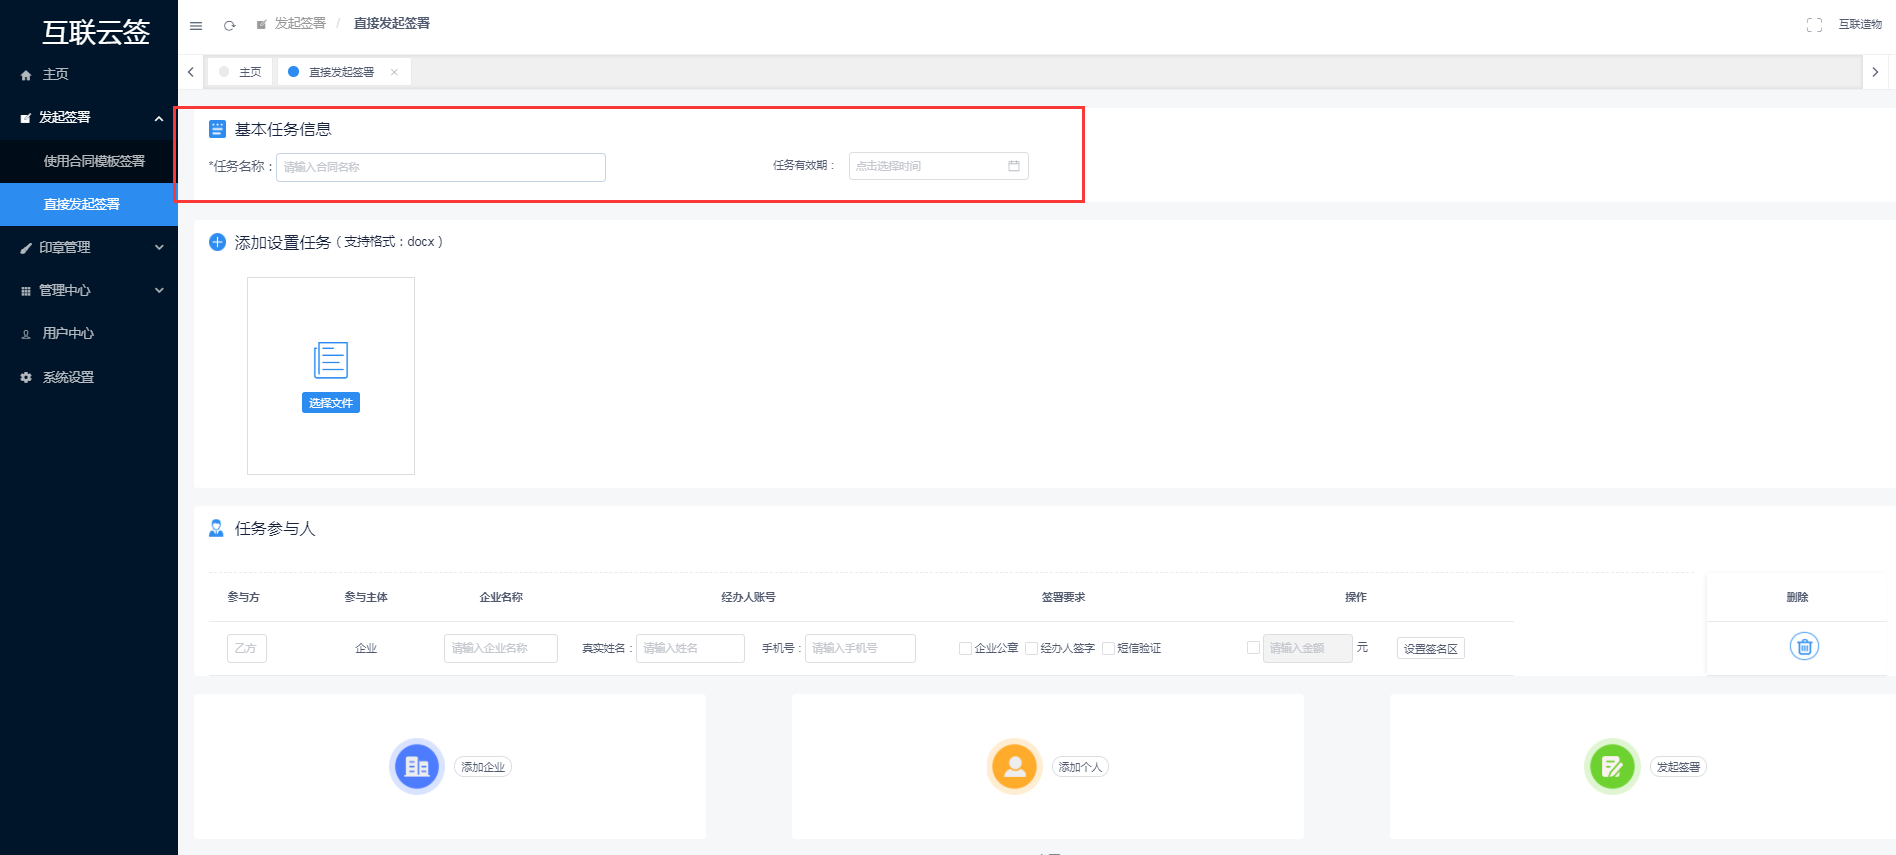Collapse sidebar with the hamburger menu icon
The height and width of the screenshot is (855, 1896).
click(196, 25)
